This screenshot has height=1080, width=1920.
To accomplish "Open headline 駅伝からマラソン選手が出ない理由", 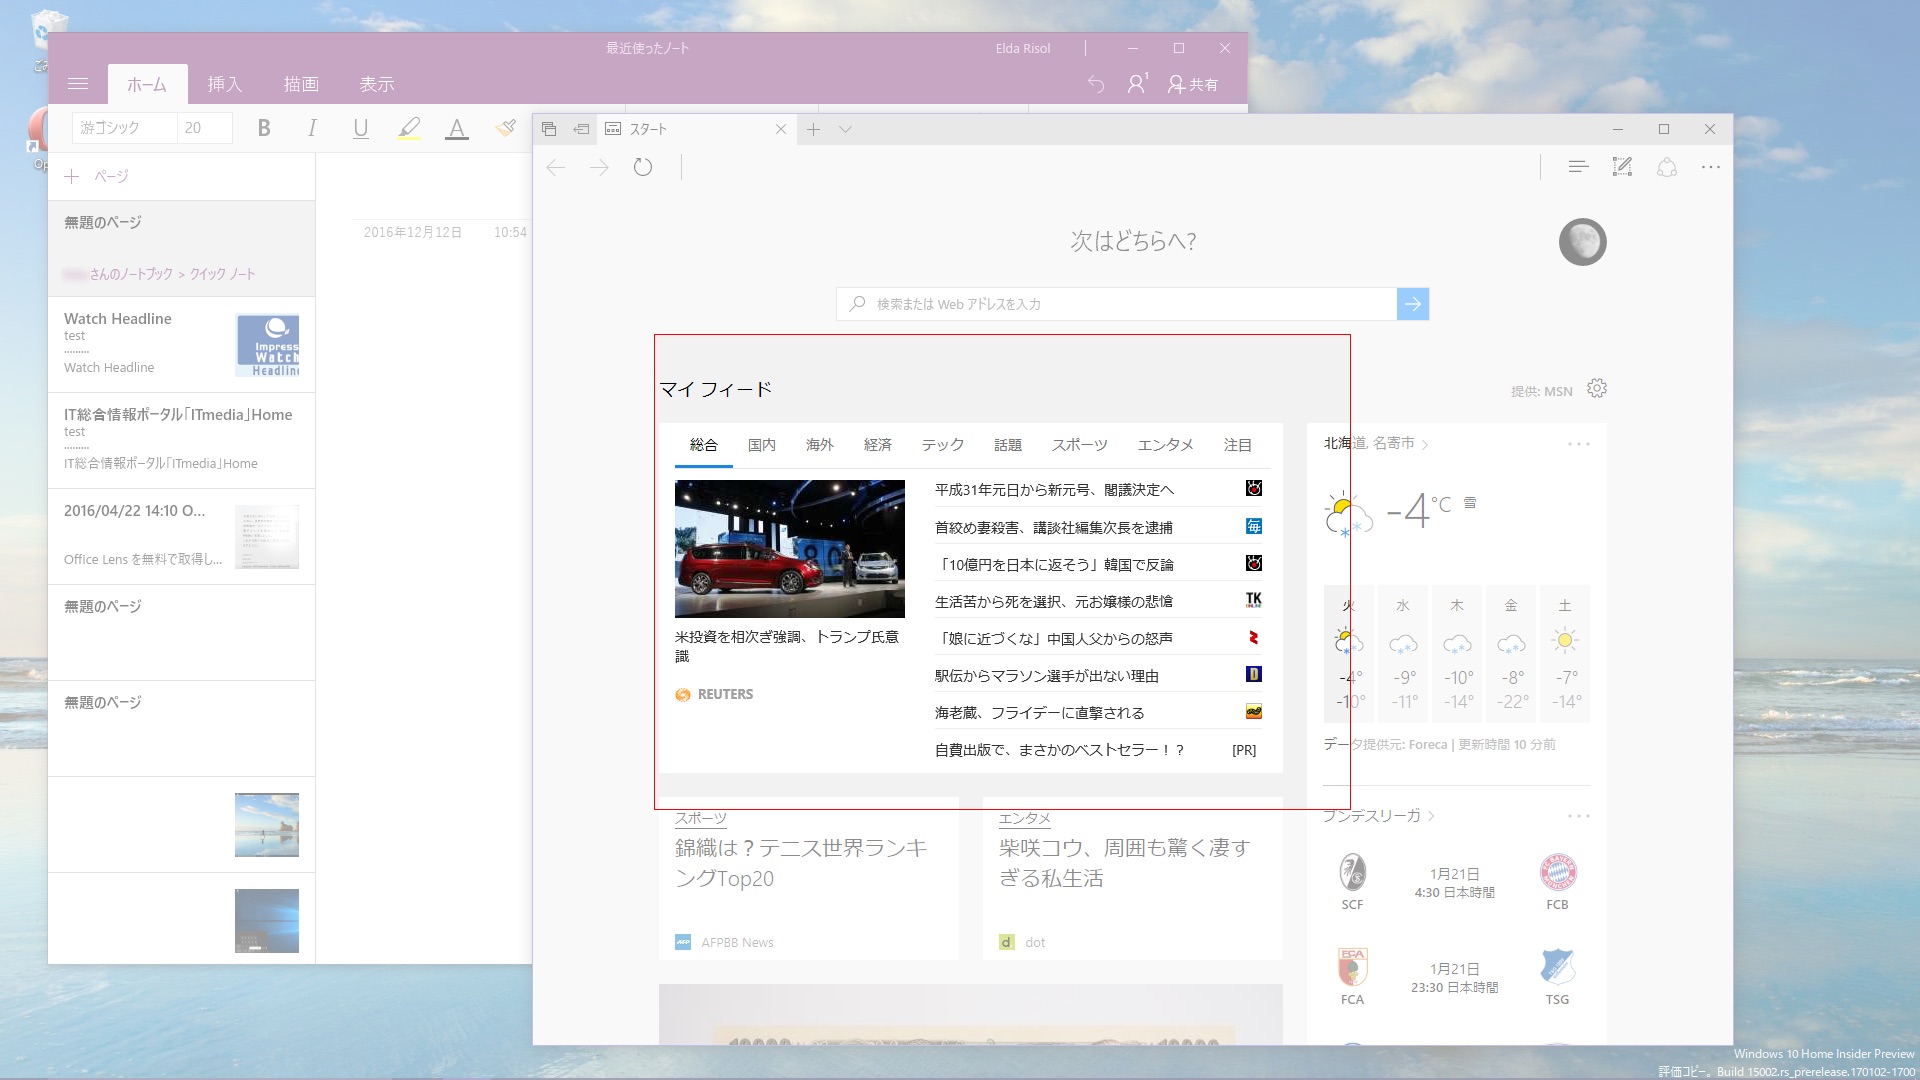I will click(1046, 676).
